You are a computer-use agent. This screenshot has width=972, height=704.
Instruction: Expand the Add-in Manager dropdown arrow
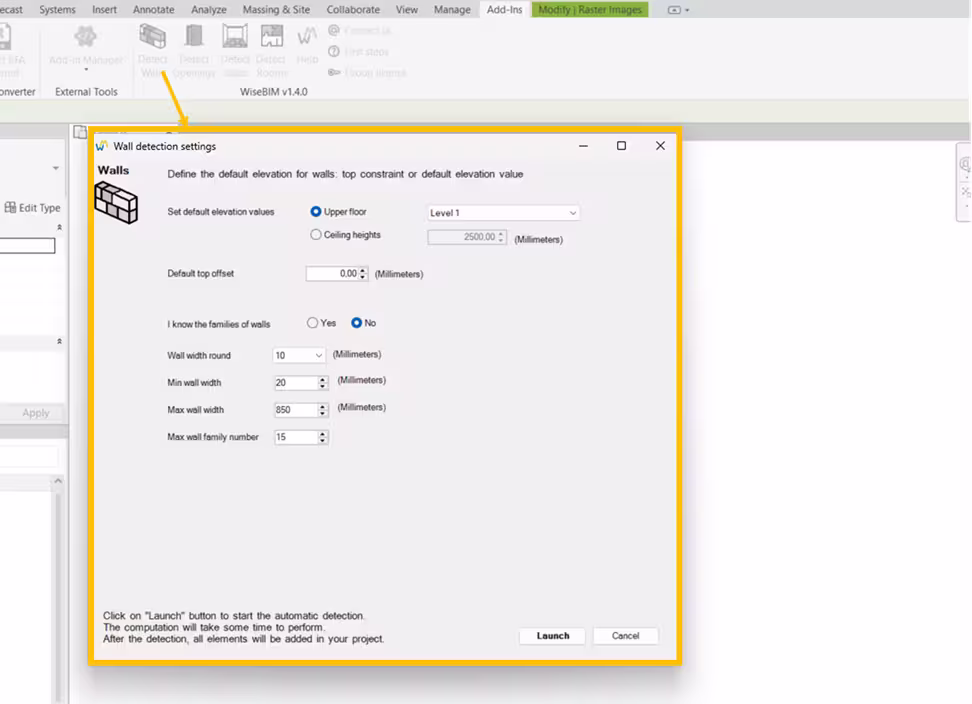(85, 68)
